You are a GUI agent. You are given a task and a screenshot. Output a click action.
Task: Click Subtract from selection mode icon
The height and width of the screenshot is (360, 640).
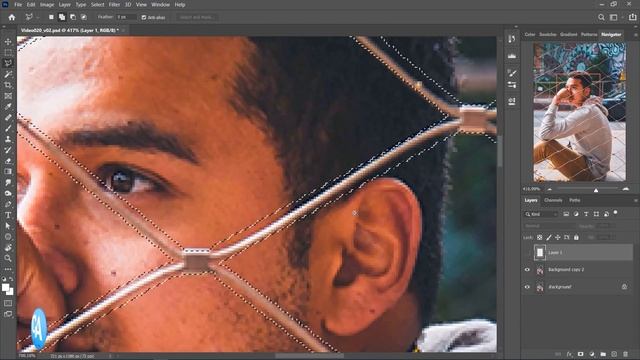pos(73,17)
